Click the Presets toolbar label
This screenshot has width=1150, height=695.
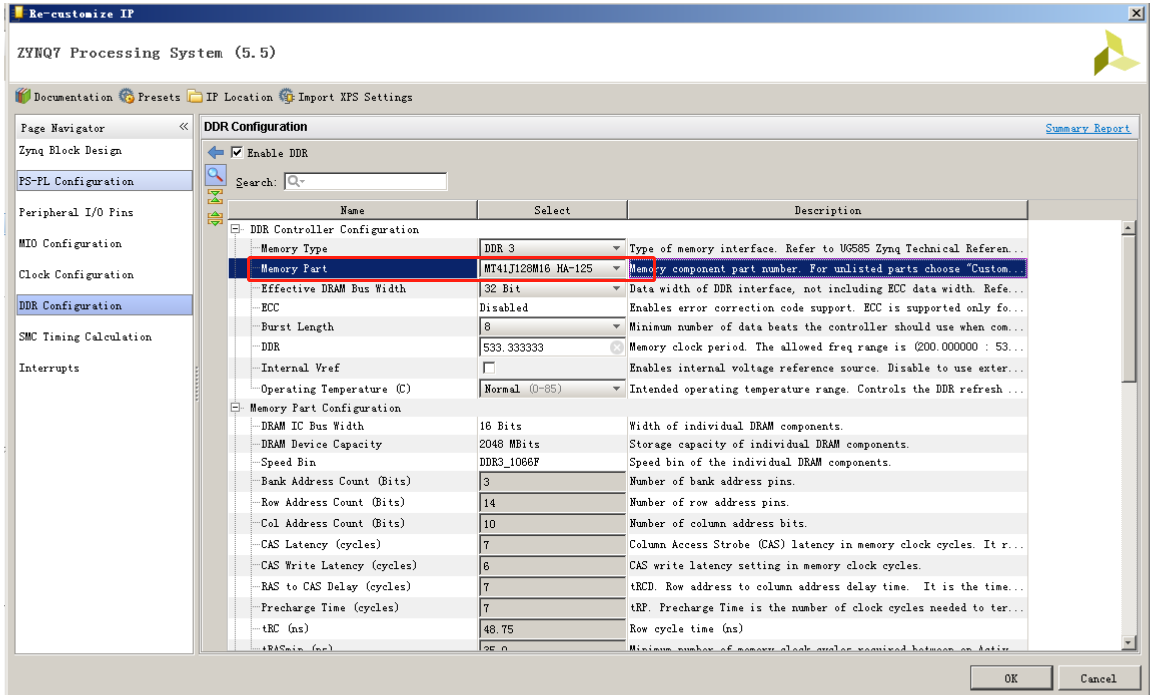pos(159,97)
